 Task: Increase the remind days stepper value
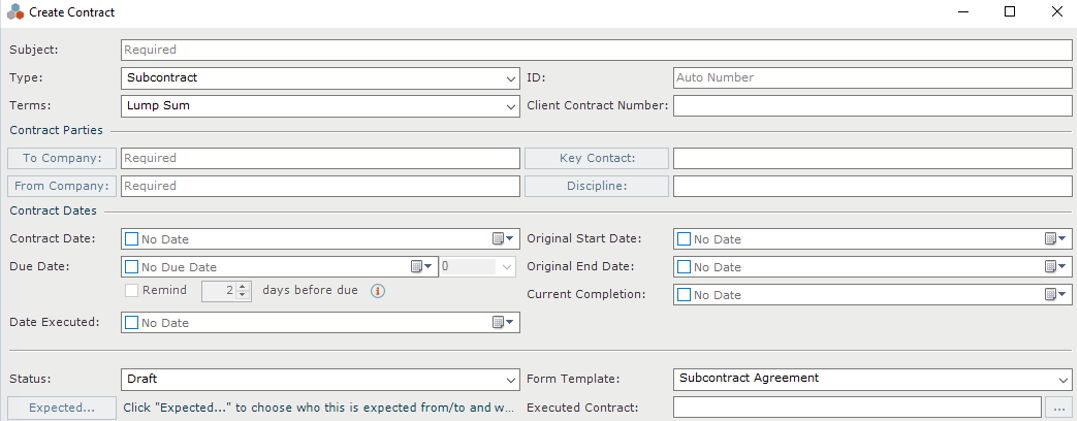[241, 286]
